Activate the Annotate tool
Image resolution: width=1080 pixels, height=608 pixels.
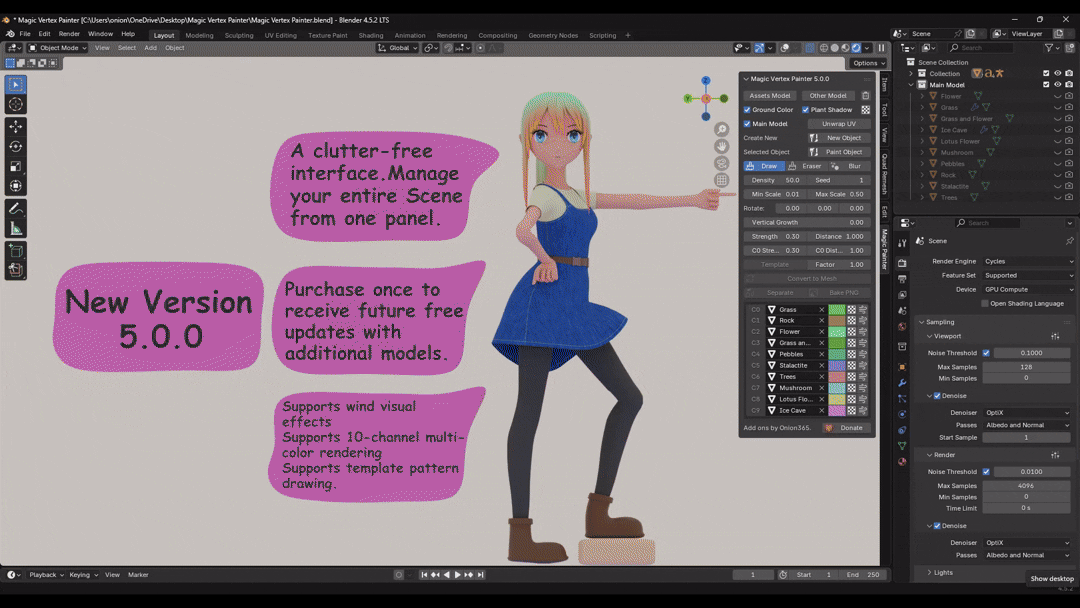[16, 209]
